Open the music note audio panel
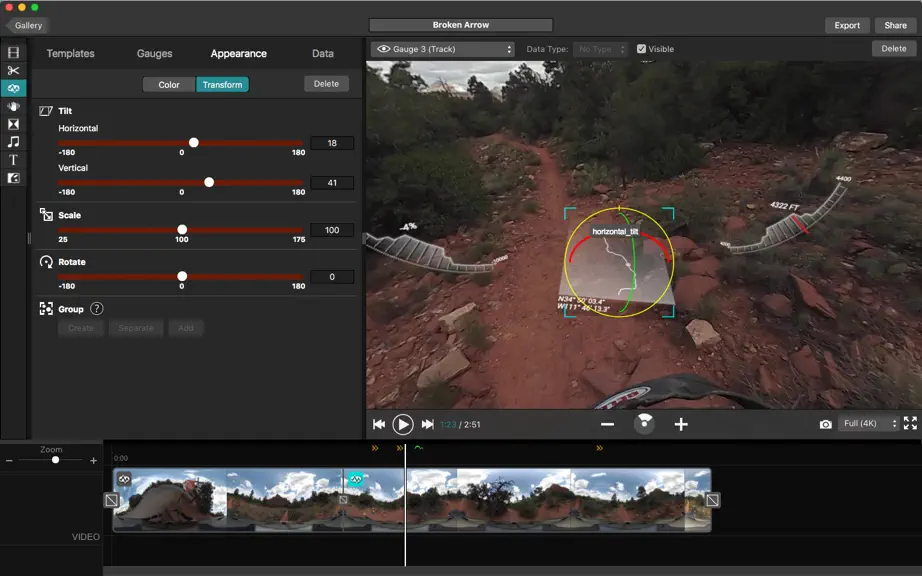 pos(13,142)
